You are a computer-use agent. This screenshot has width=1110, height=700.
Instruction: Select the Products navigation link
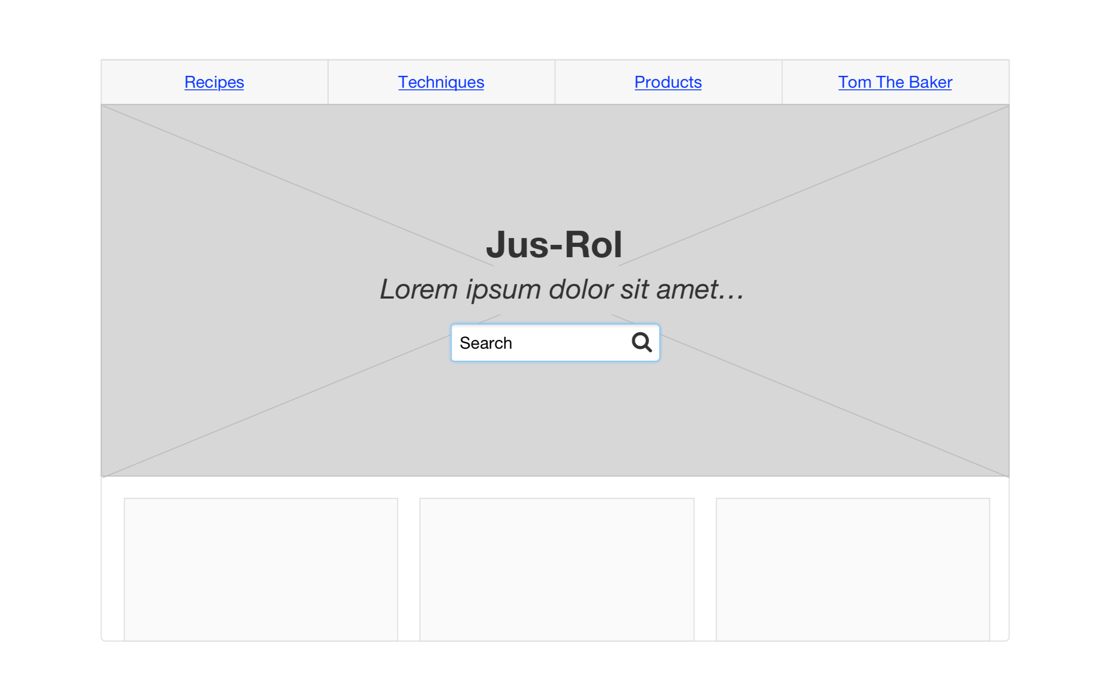click(x=668, y=82)
